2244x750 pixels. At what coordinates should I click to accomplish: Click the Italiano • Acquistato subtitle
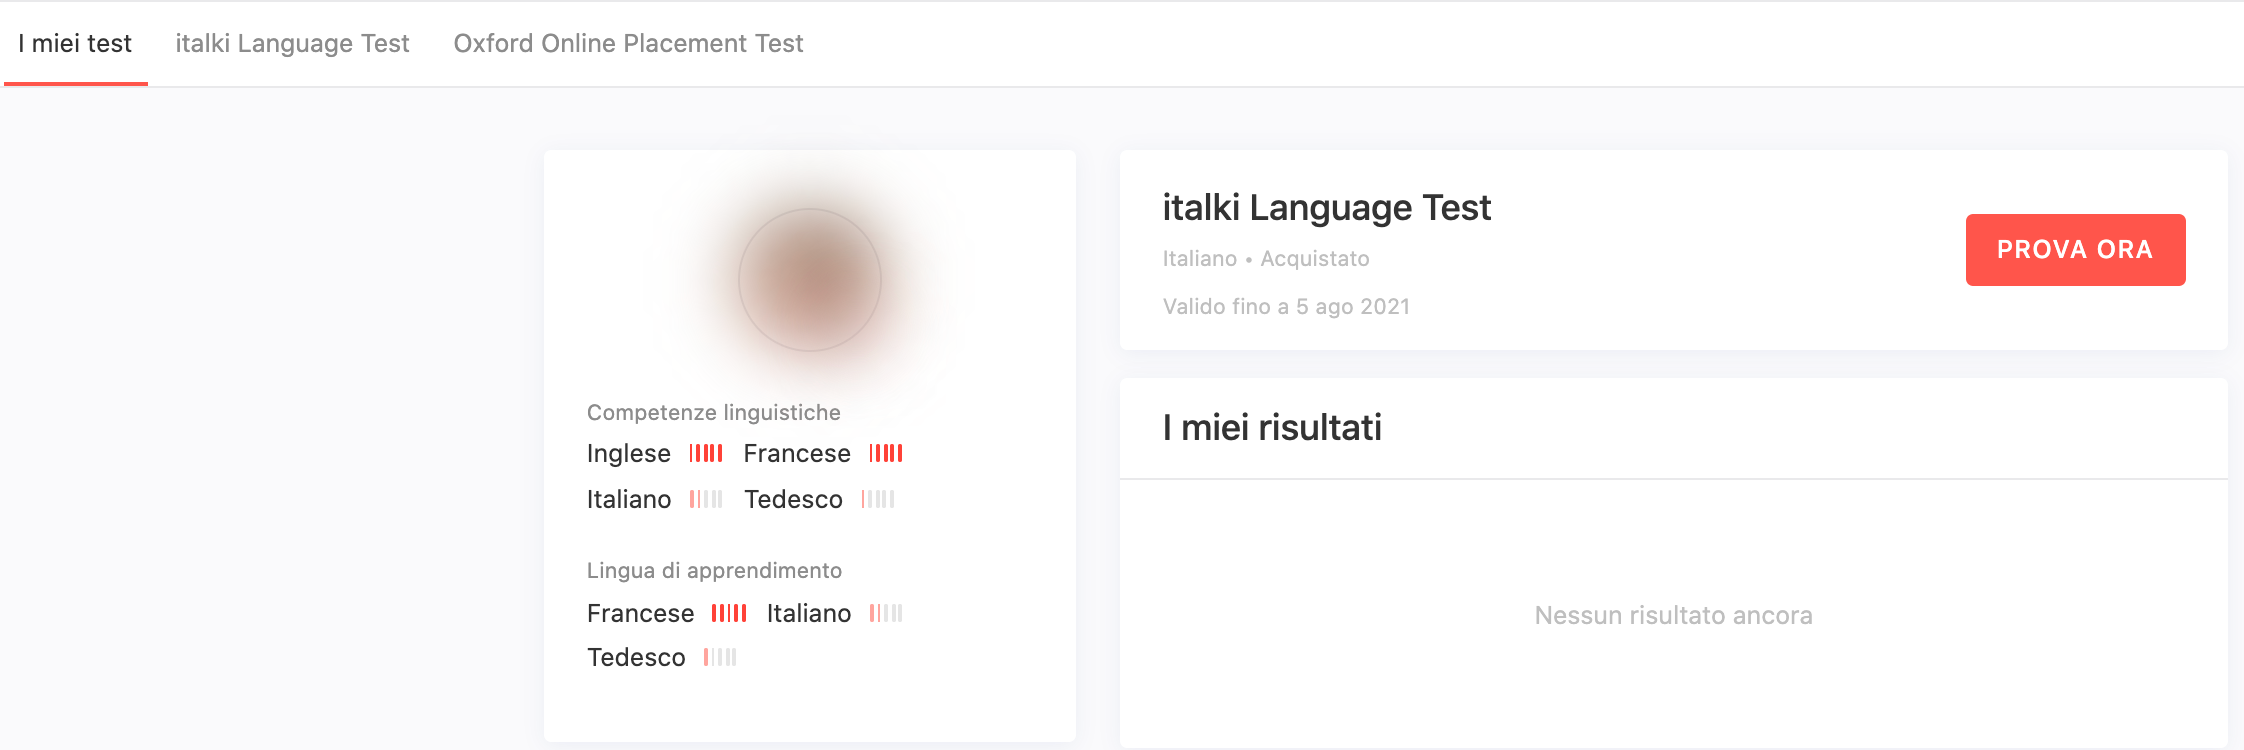point(1266,259)
